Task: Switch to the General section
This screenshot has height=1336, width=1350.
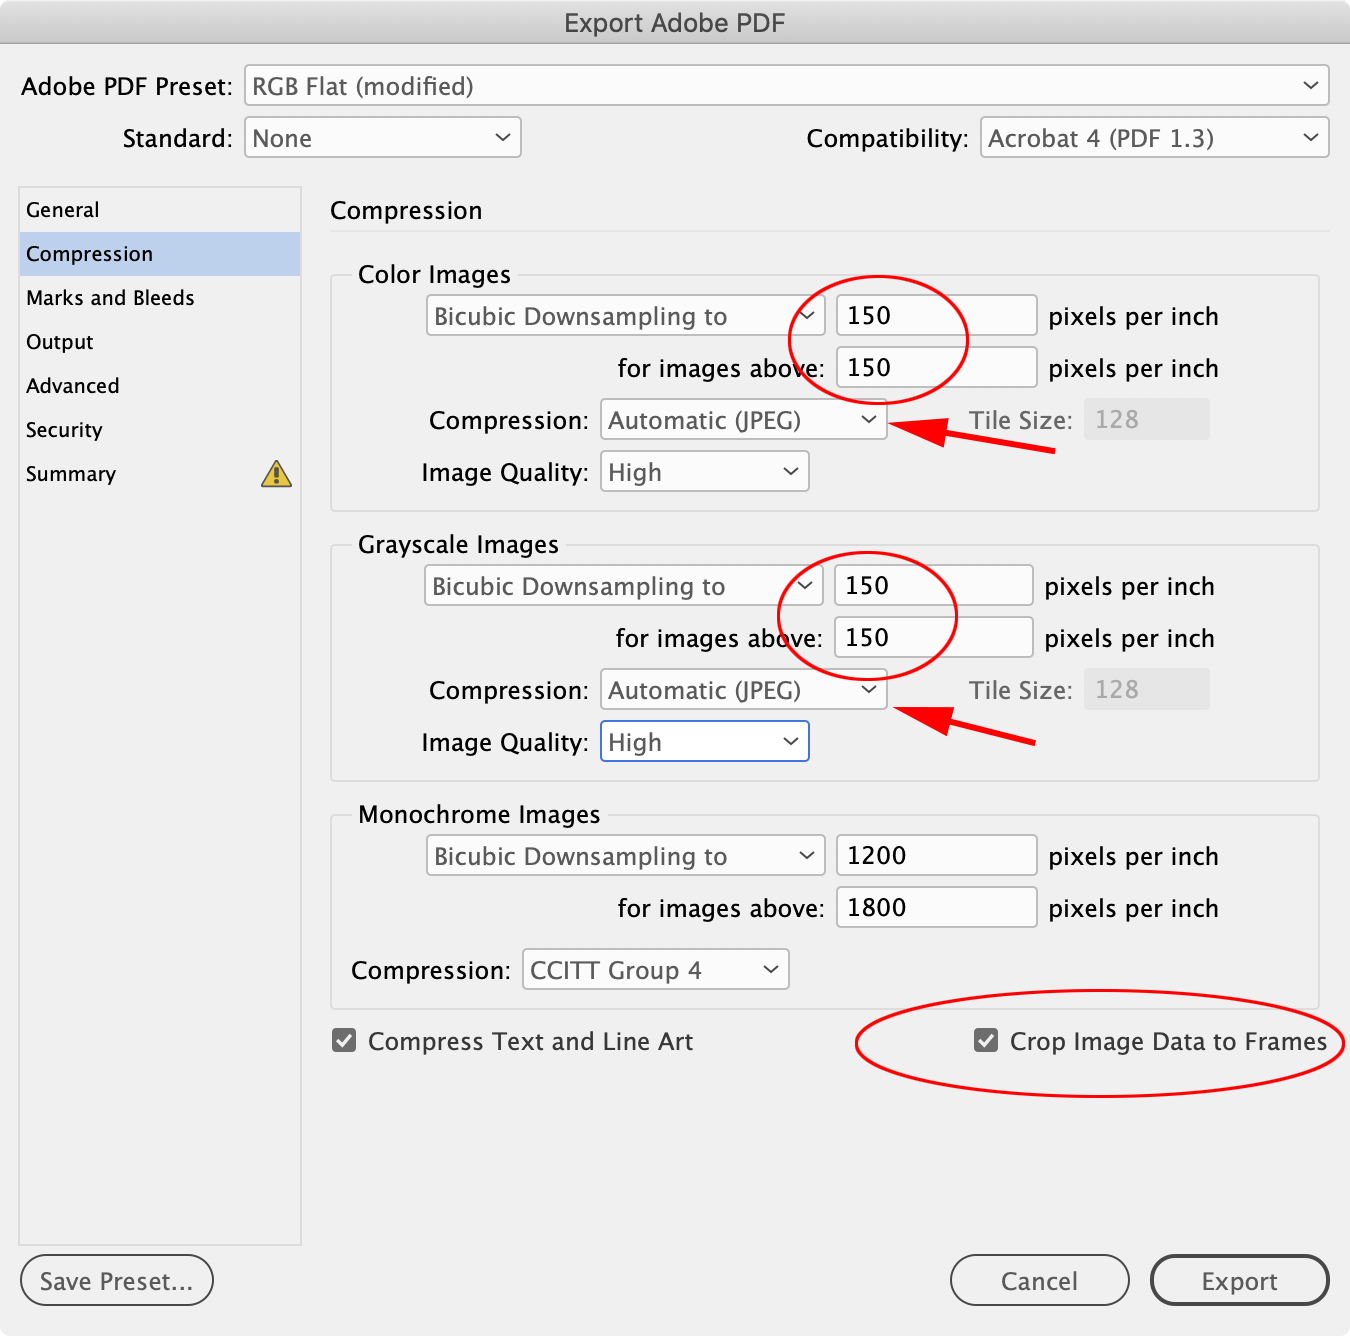Action: click(63, 209)
